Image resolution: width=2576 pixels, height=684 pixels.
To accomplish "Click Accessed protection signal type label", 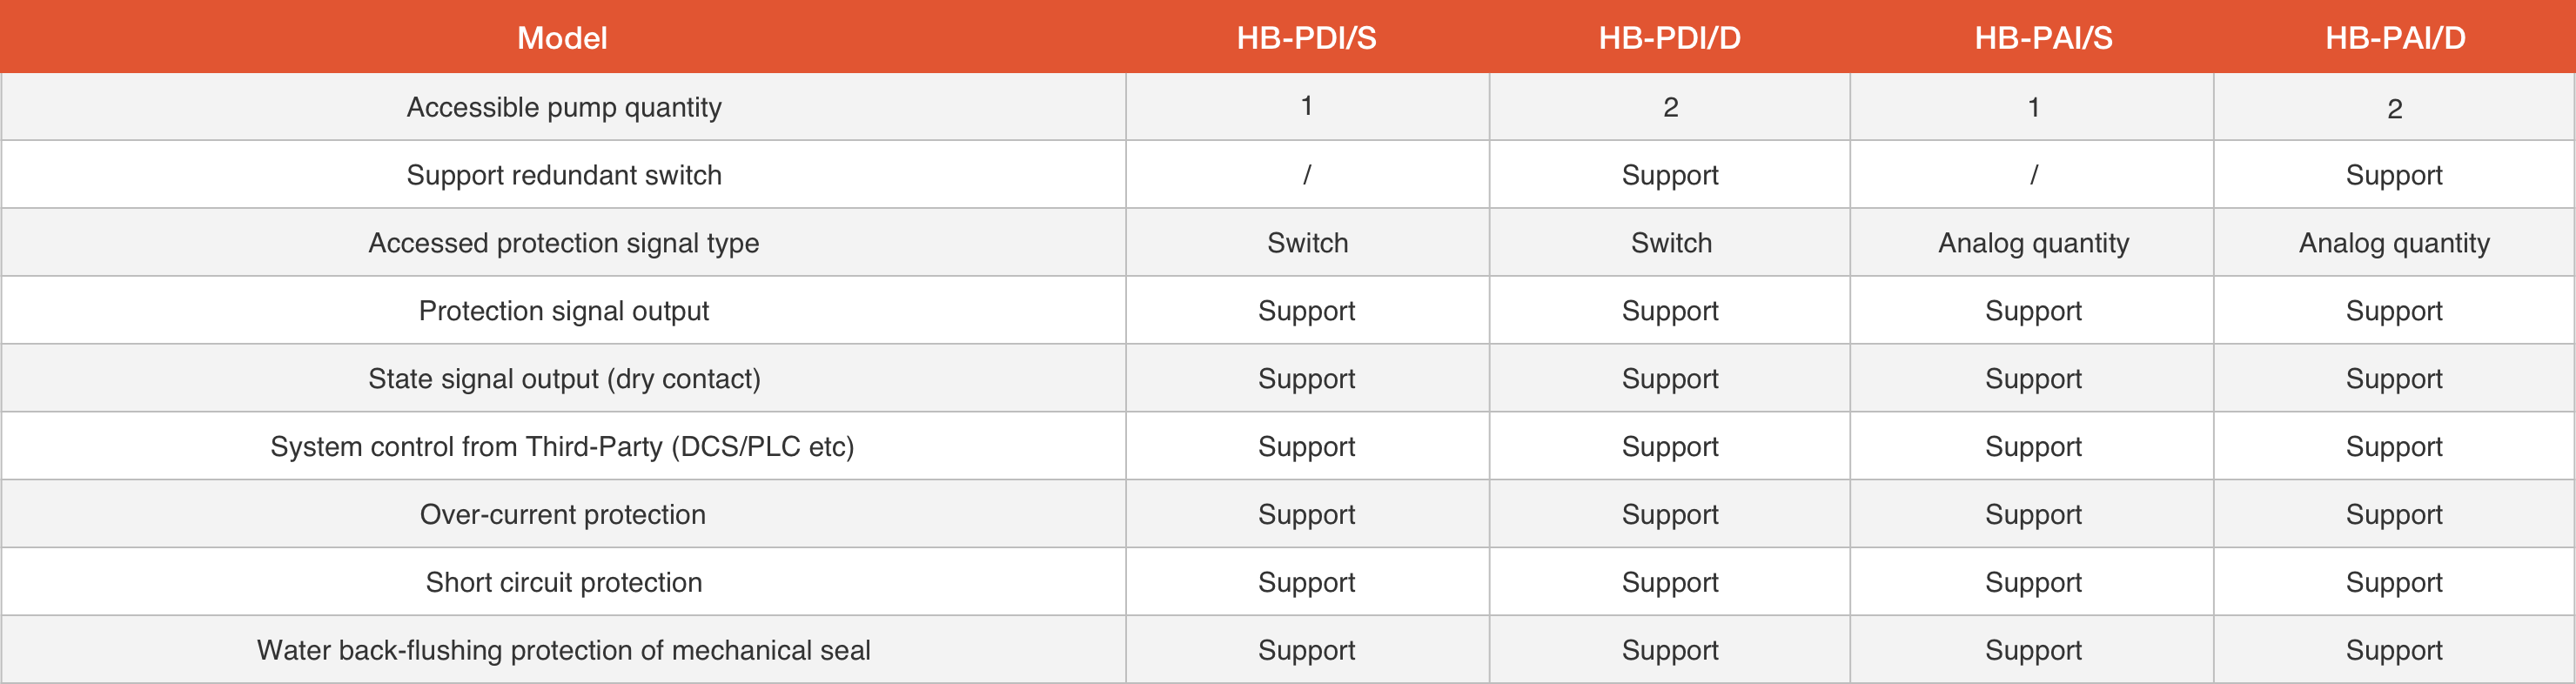I will click(x=563, y=243).
